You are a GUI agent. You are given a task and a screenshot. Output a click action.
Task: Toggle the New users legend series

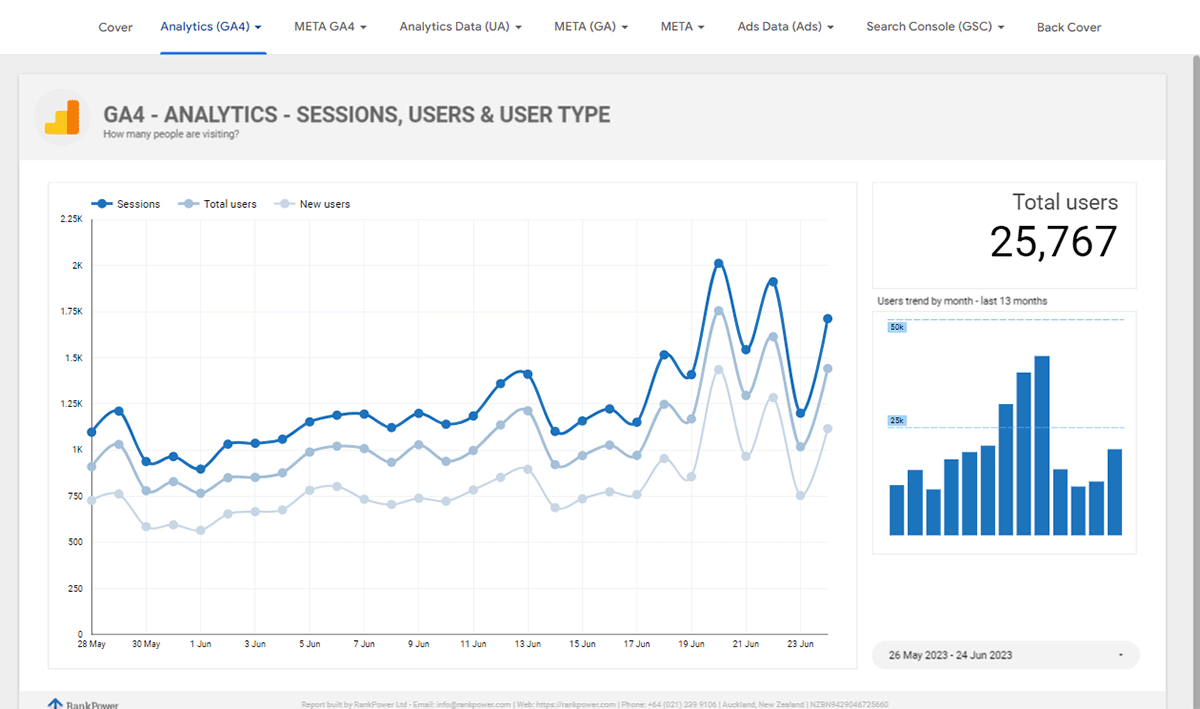tap(313, 204)
